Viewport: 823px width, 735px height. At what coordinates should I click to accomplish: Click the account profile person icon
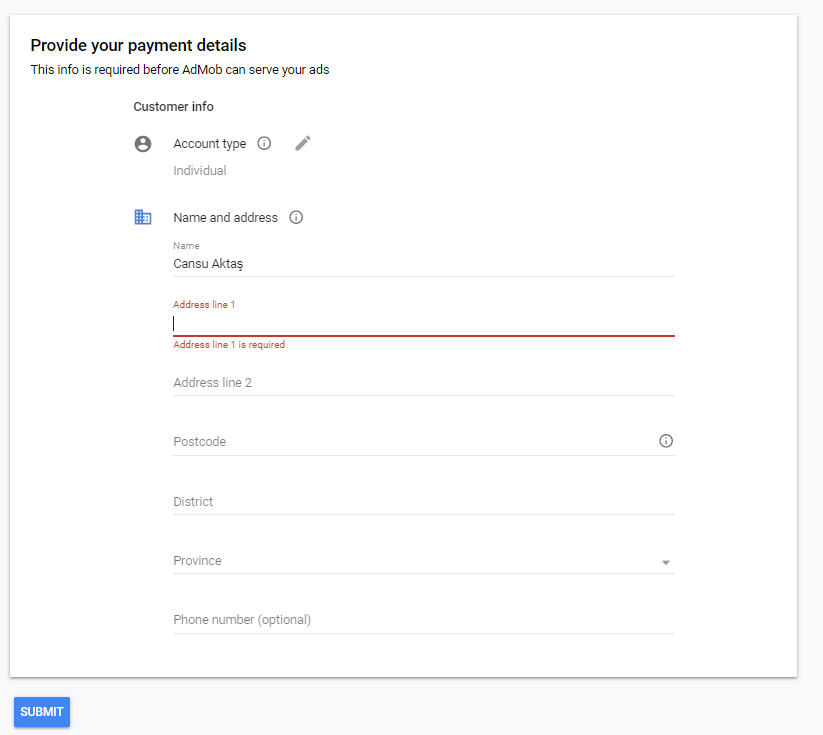[x=143, y=144]
